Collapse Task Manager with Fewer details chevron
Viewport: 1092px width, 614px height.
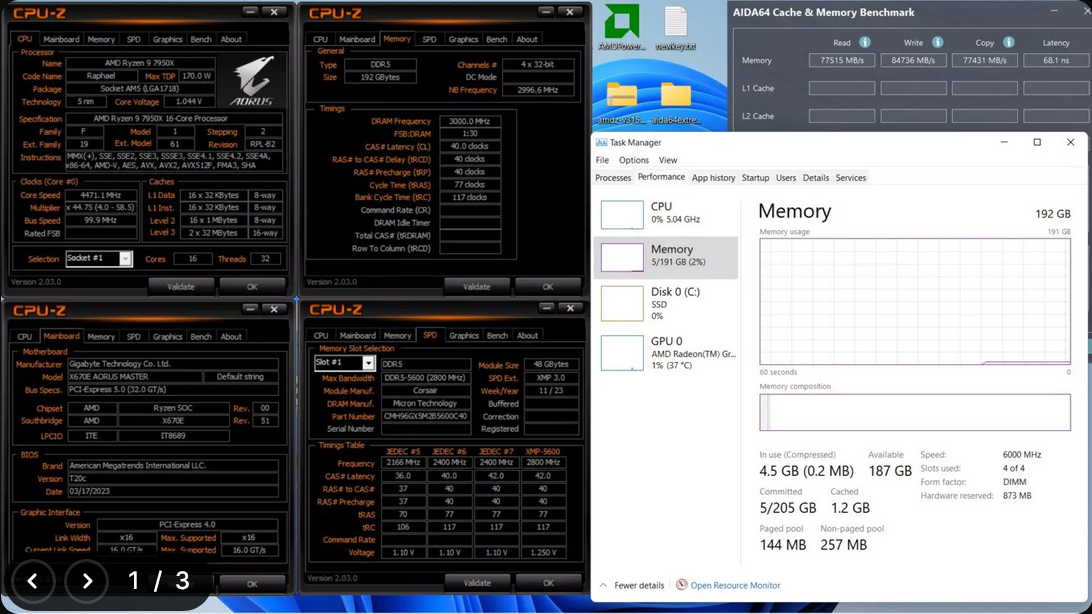(603, 585)
